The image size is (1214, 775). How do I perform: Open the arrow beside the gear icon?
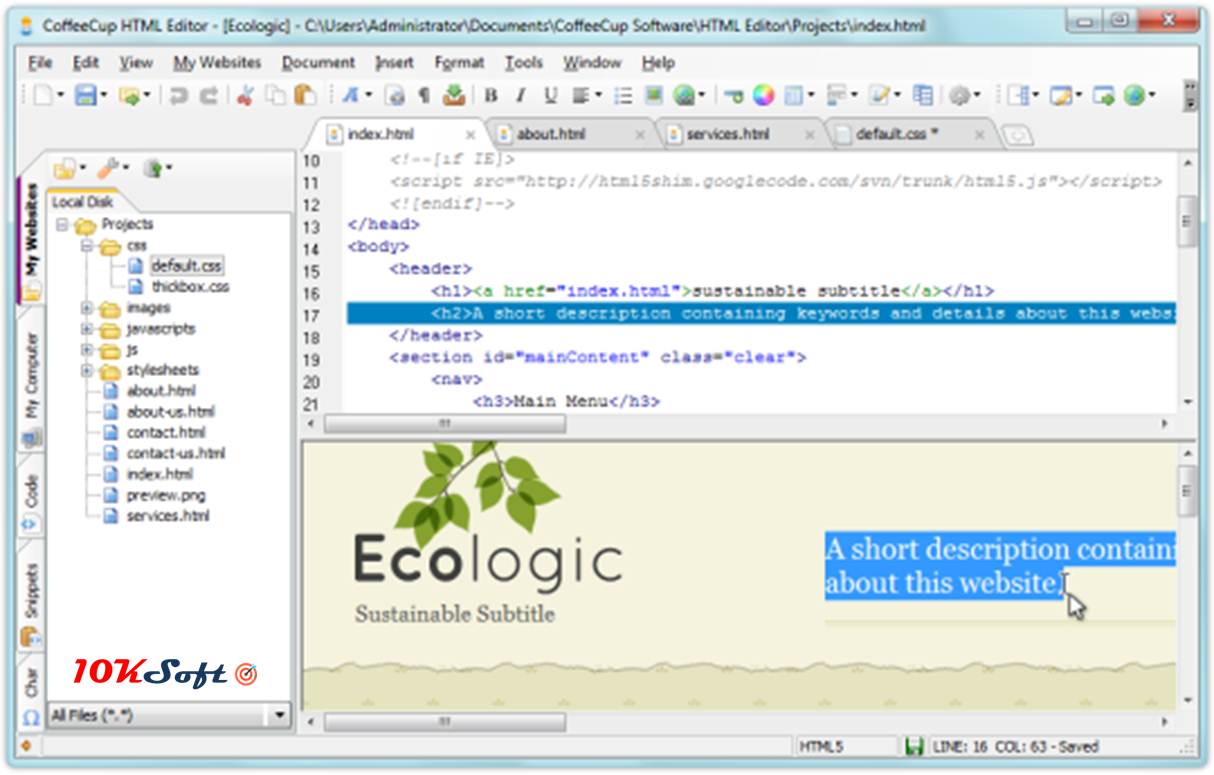[x=978, y=96]
